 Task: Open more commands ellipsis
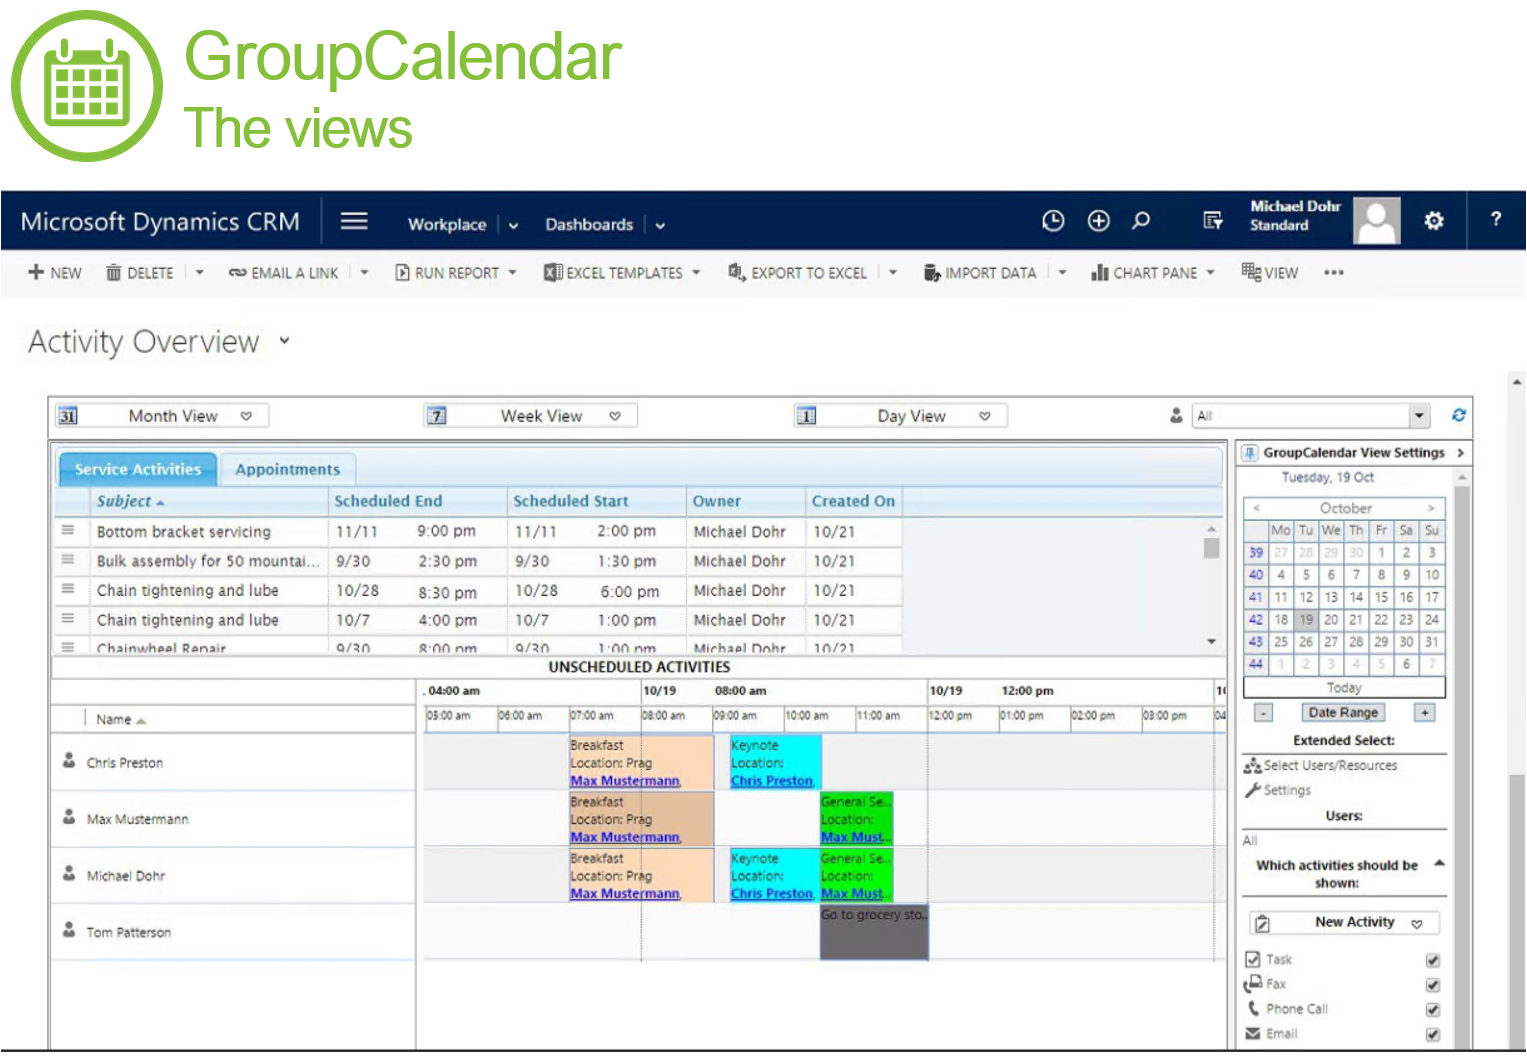point(1334,272)
